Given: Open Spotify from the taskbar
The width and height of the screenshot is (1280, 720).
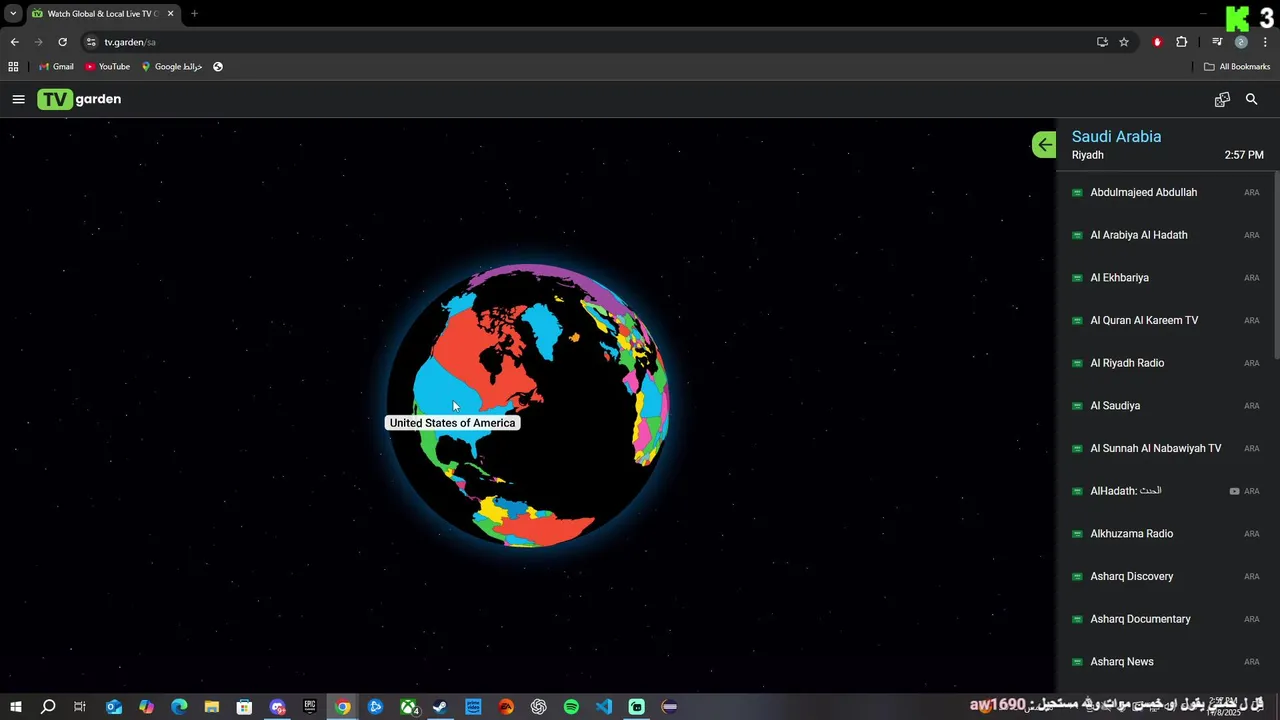Looking at the screenshot, I should [x=571, y=707].
